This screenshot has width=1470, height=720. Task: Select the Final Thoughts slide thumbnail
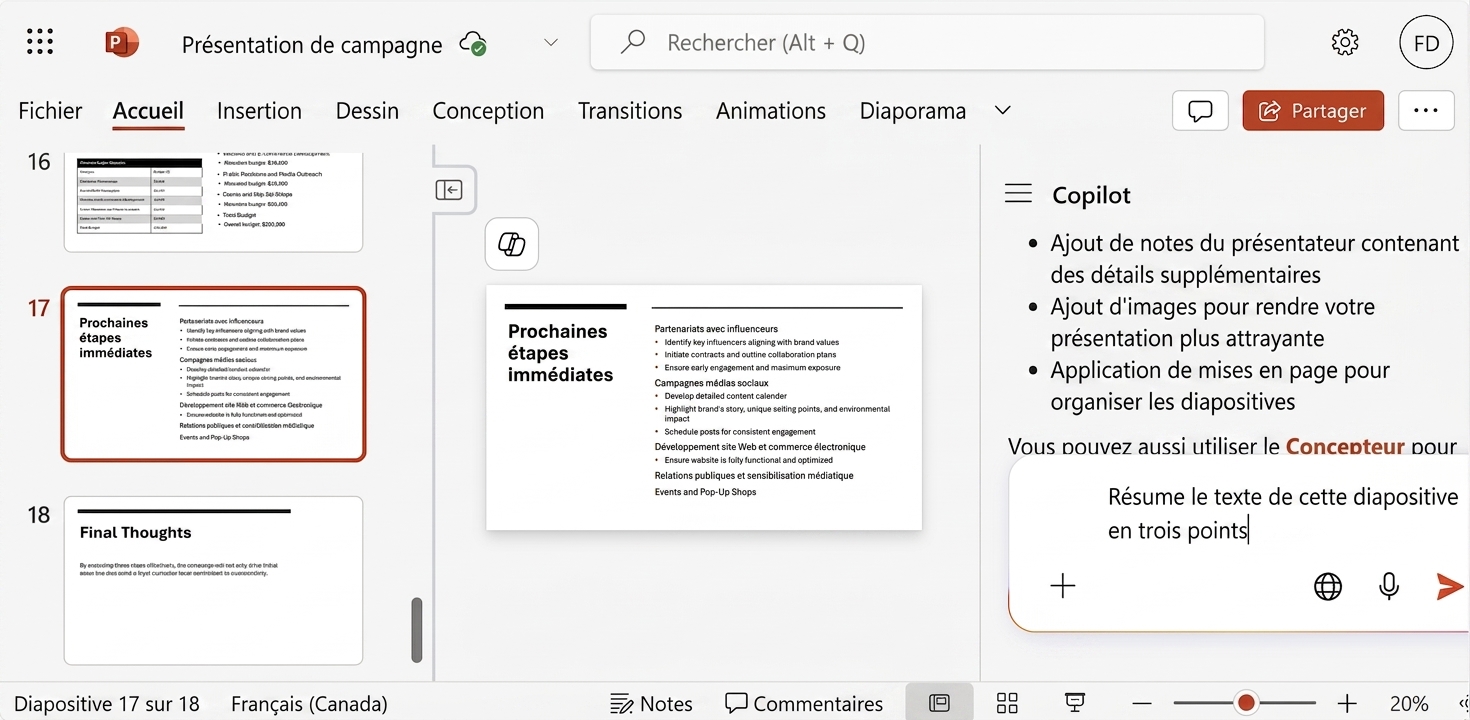tap(213, 580)
